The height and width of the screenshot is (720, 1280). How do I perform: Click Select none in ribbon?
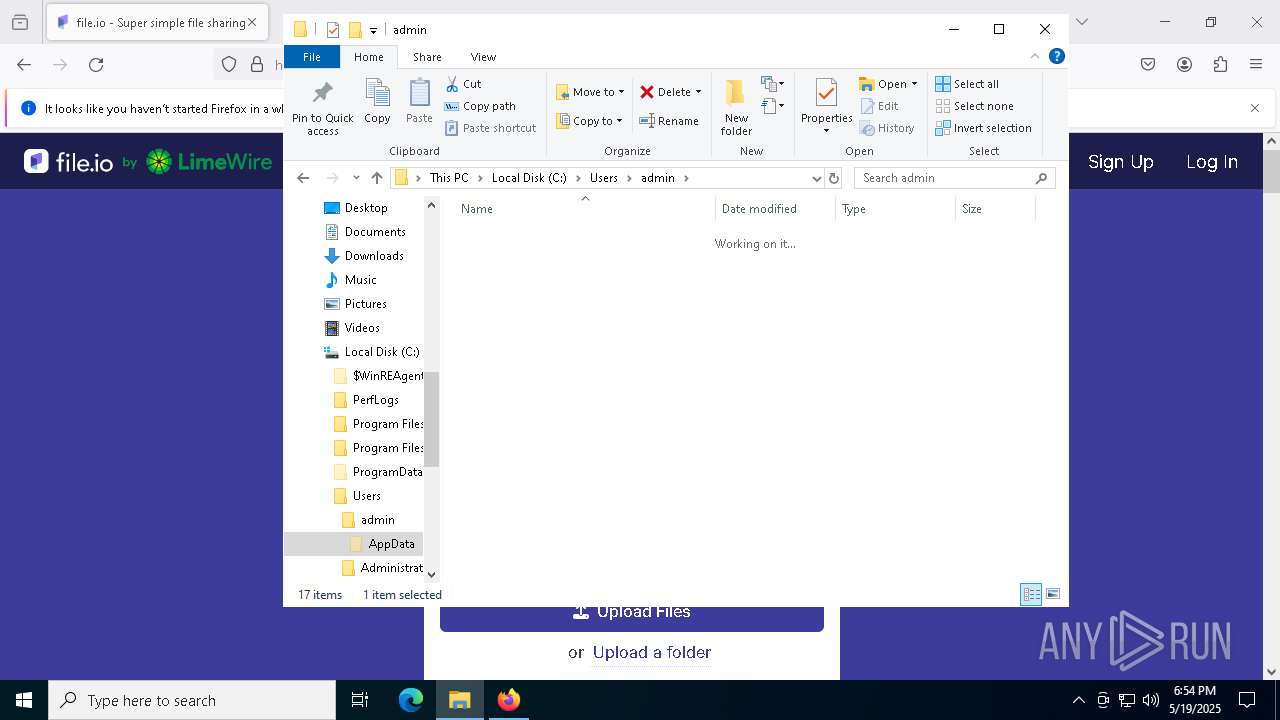coord(974,106)
